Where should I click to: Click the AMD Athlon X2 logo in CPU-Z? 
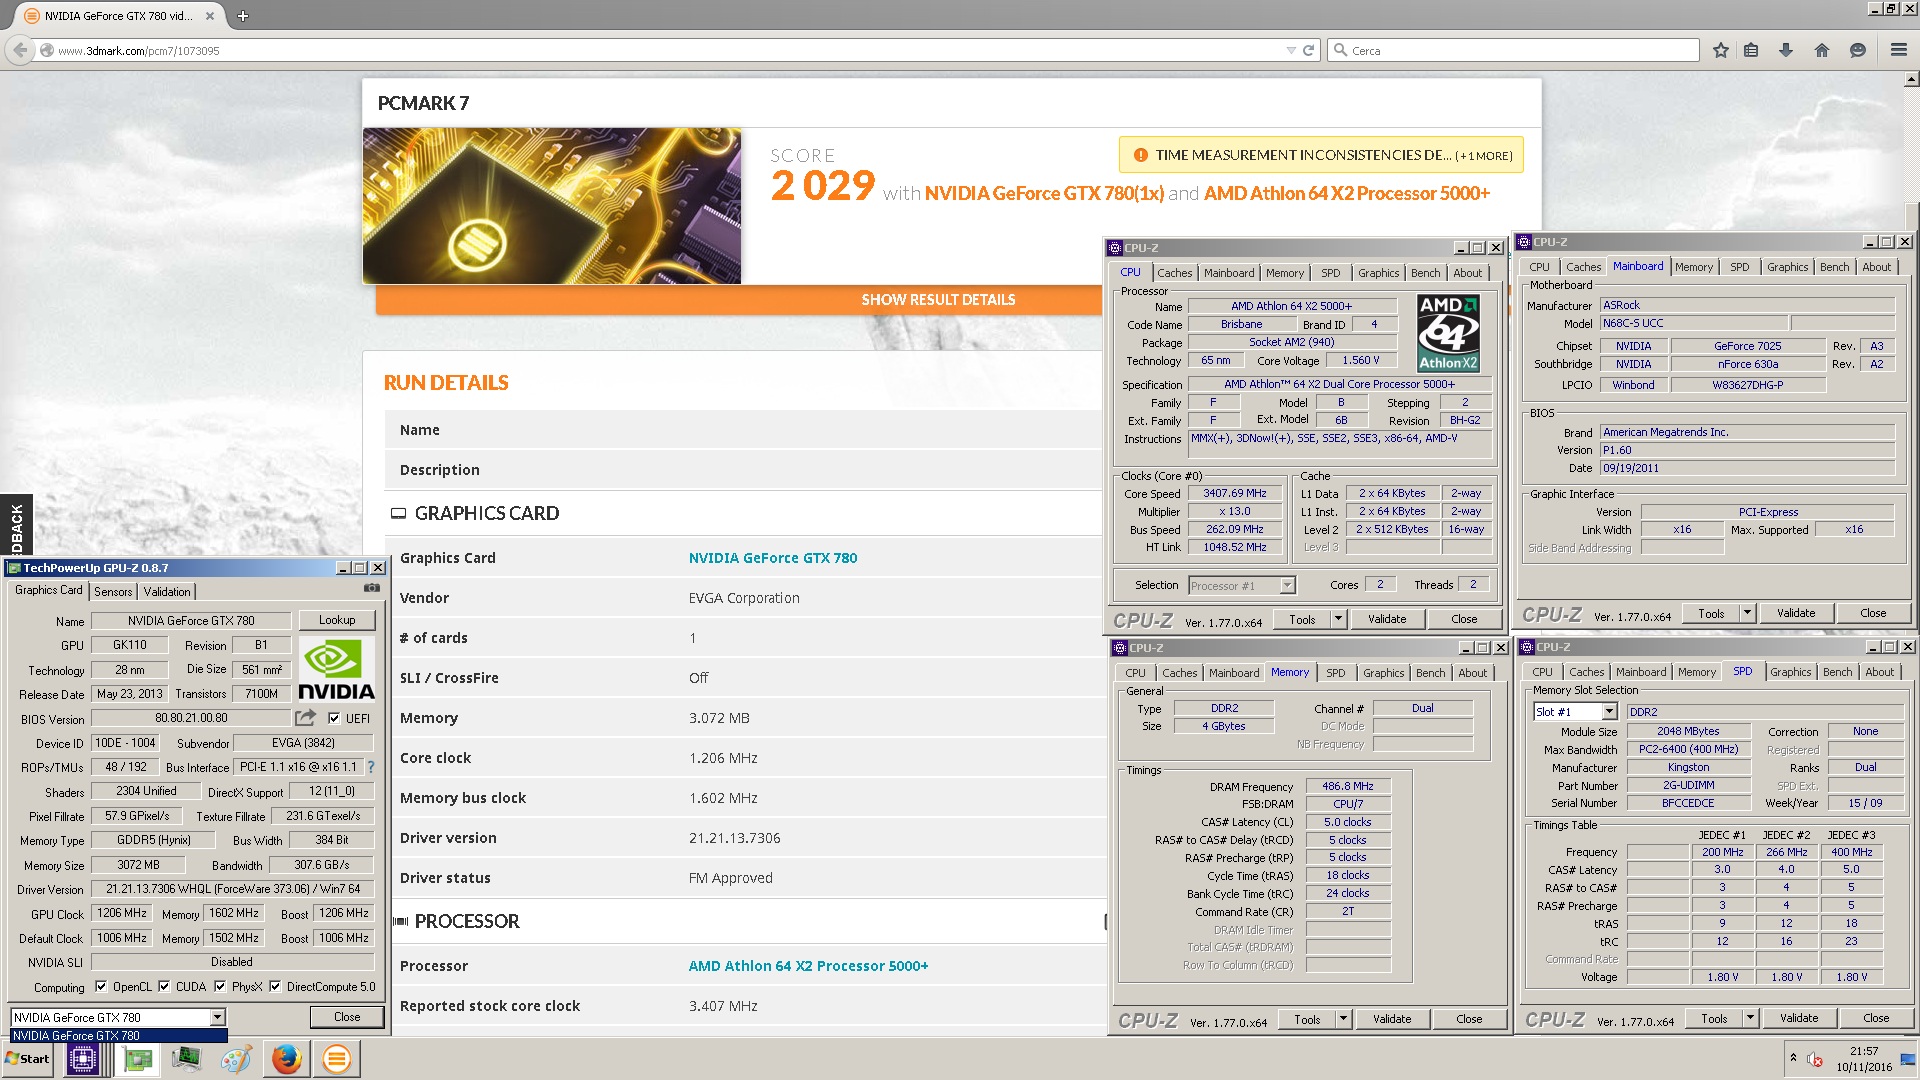click(1448, 333)
